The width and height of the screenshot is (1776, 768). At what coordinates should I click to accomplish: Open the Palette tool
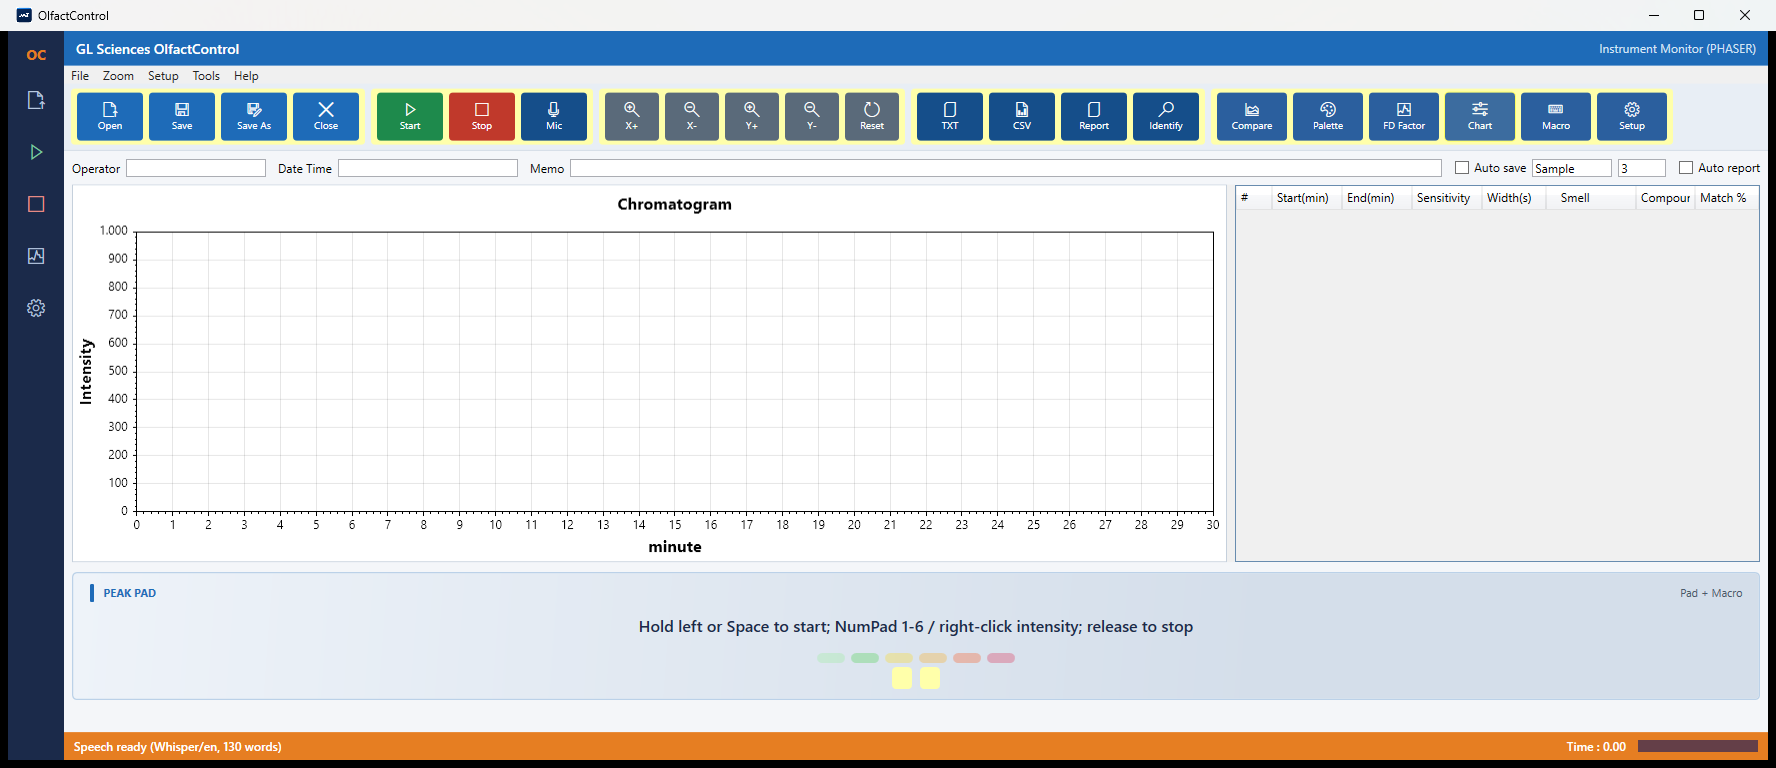tap(1328, 116)
